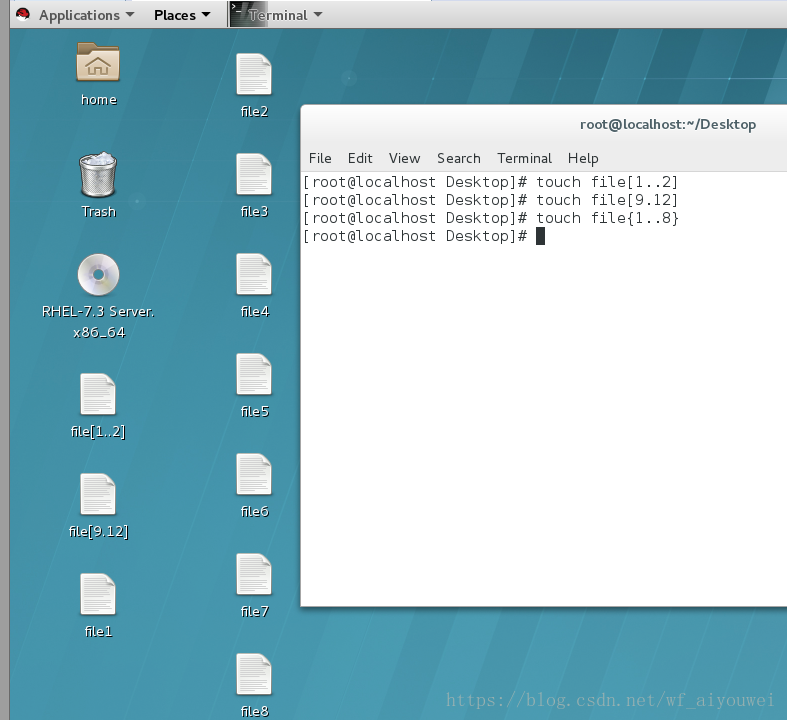The image size is (787, 720).
Task: Select the file6 desktop icon
Action: pos(254,474)
